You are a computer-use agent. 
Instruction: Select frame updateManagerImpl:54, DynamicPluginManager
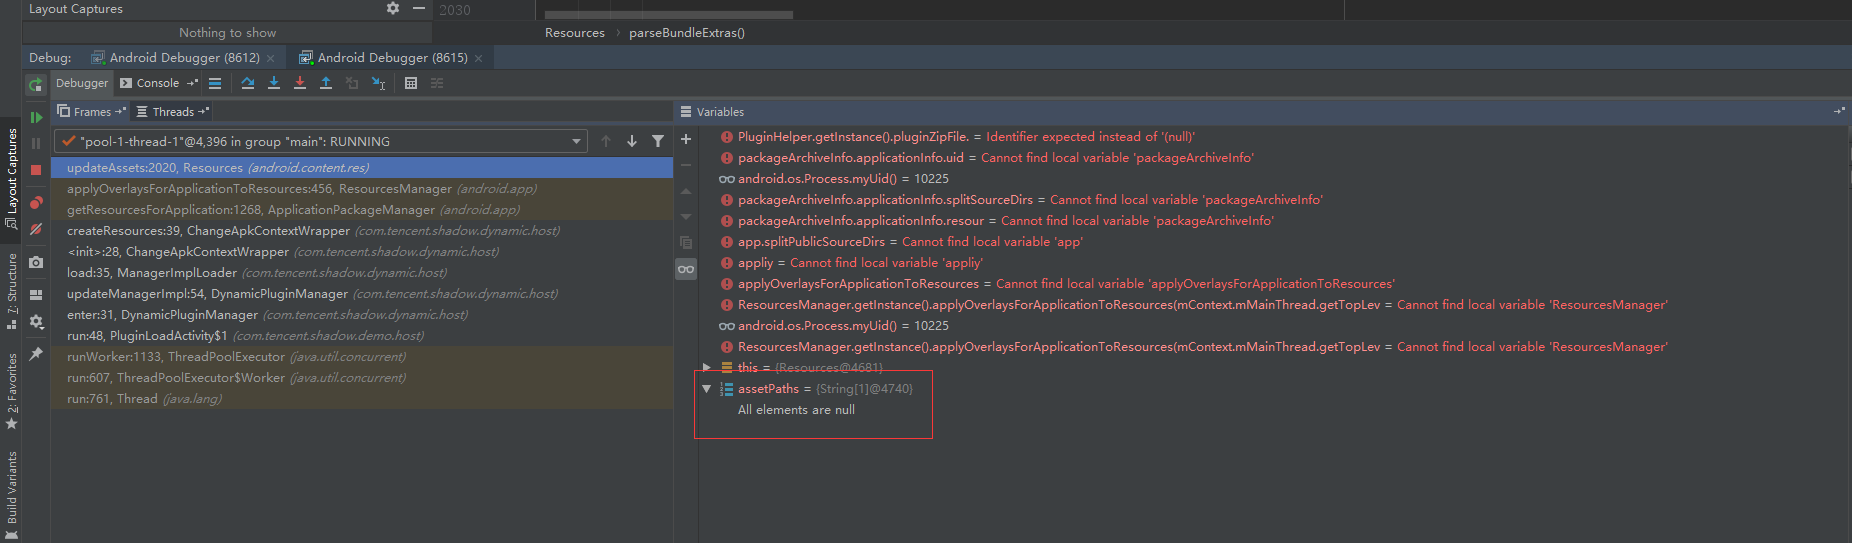362,293
